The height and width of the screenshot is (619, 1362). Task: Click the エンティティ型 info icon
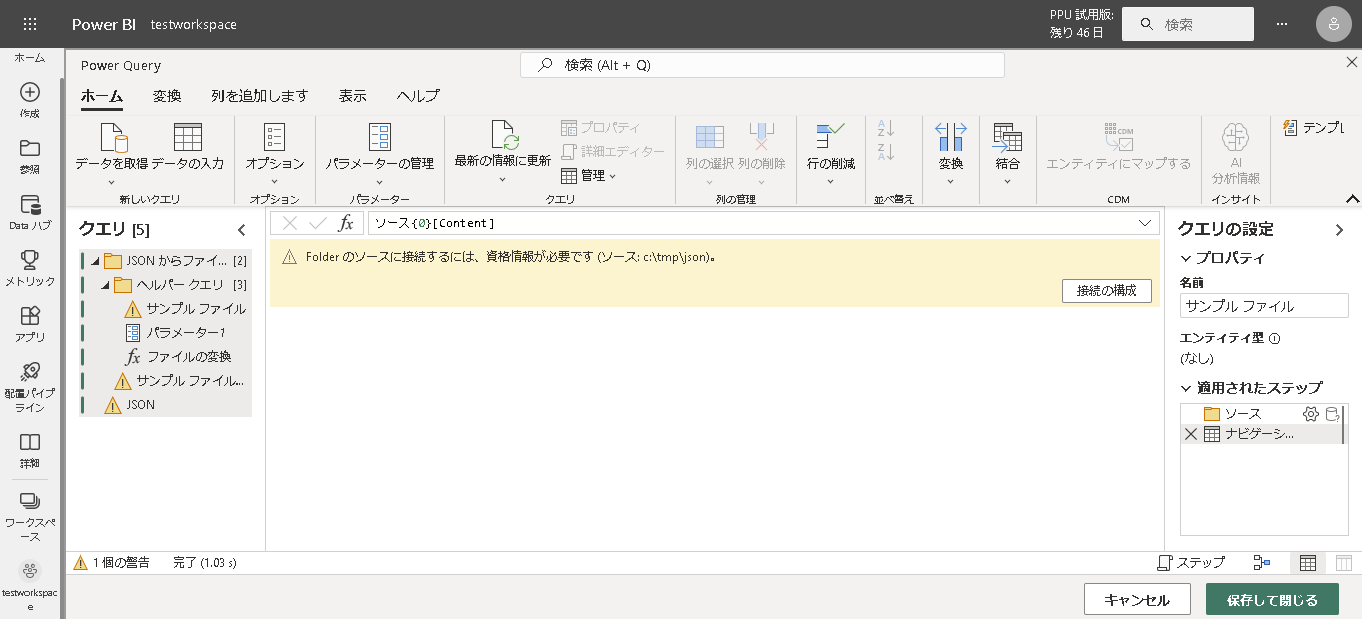(1275, 338)
